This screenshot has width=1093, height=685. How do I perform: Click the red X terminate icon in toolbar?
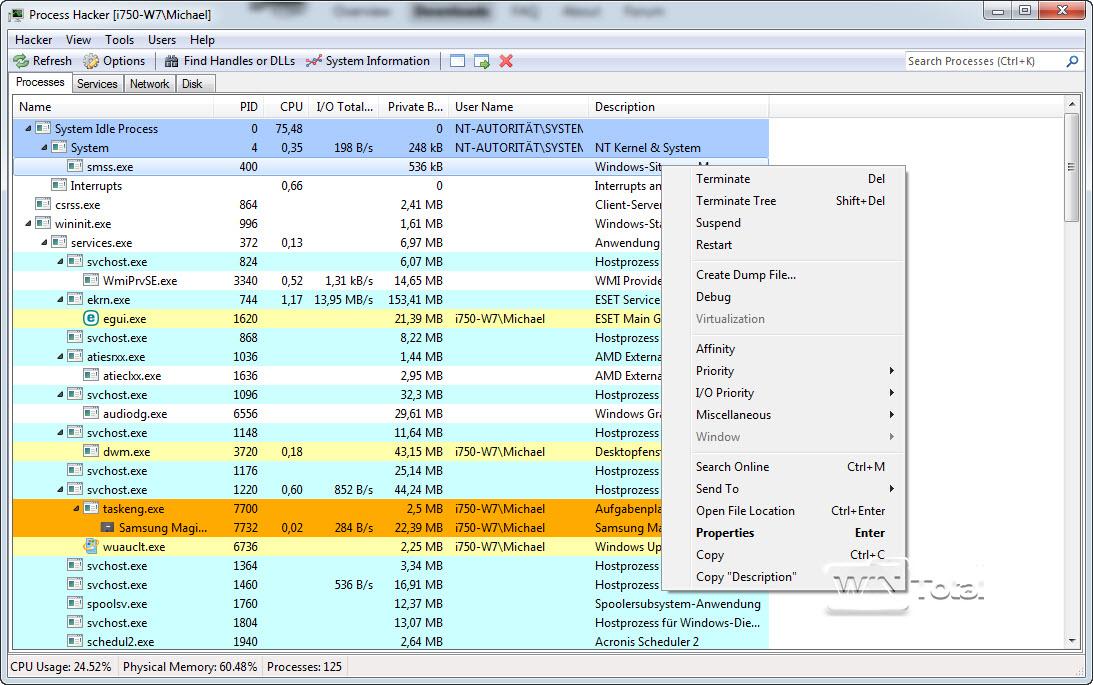pyautogui.click(x=506, y=61)
